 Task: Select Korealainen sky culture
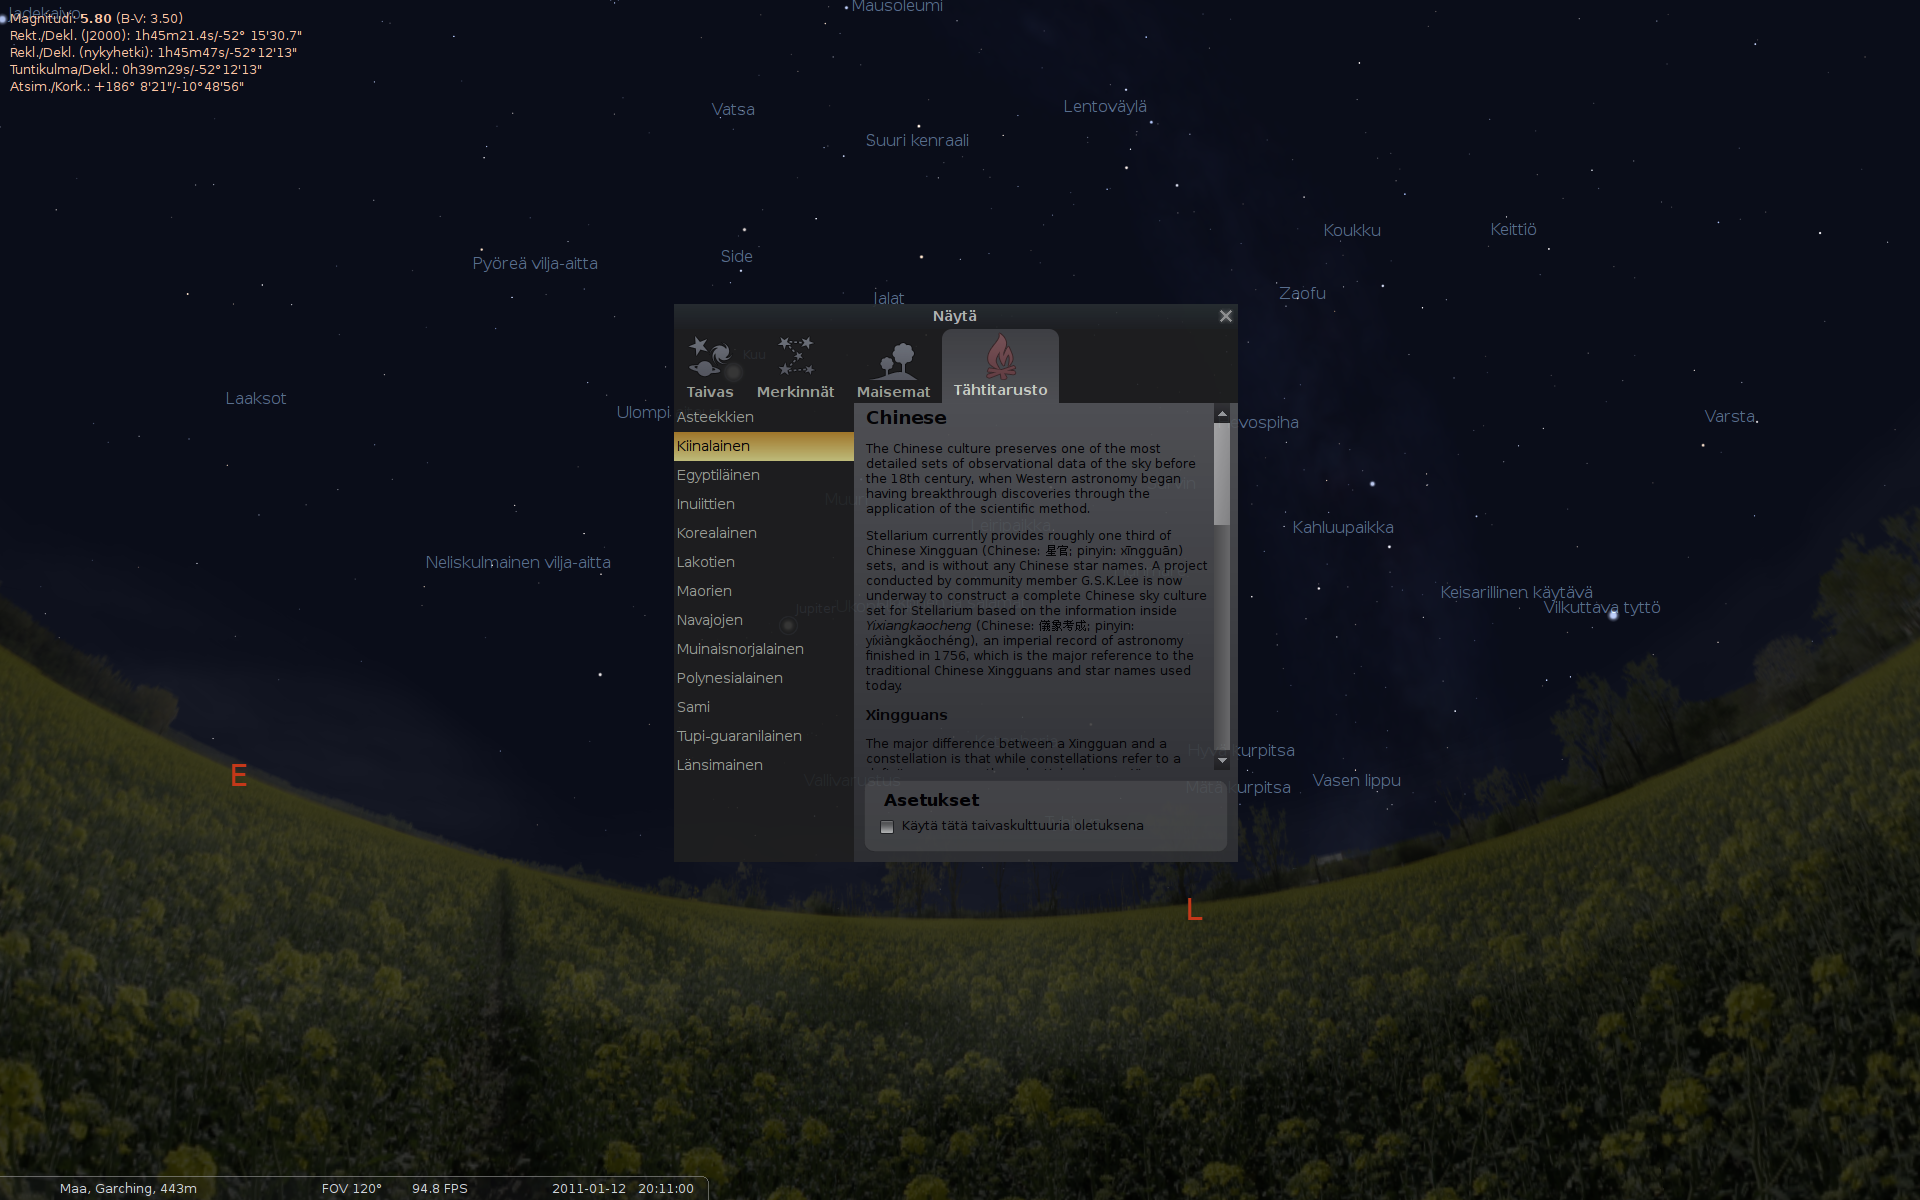(x=764, y=533)
